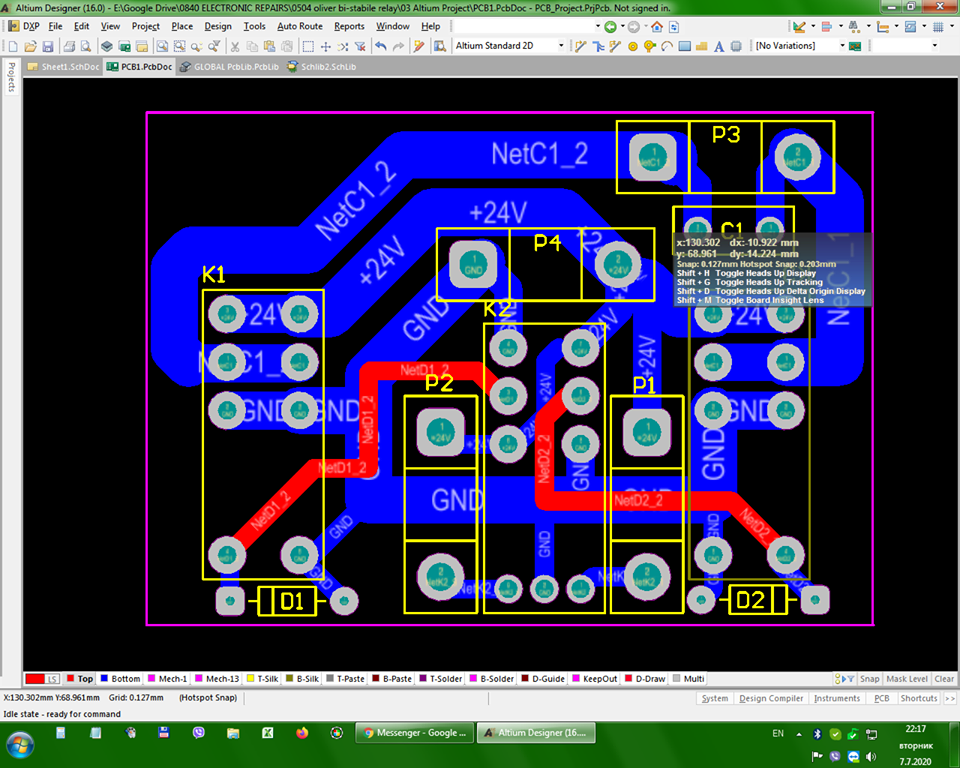The height and width of the screenshot is (768, 960).
Task: Expand the Back button history arrow
Action: click(x=623, y=26)
